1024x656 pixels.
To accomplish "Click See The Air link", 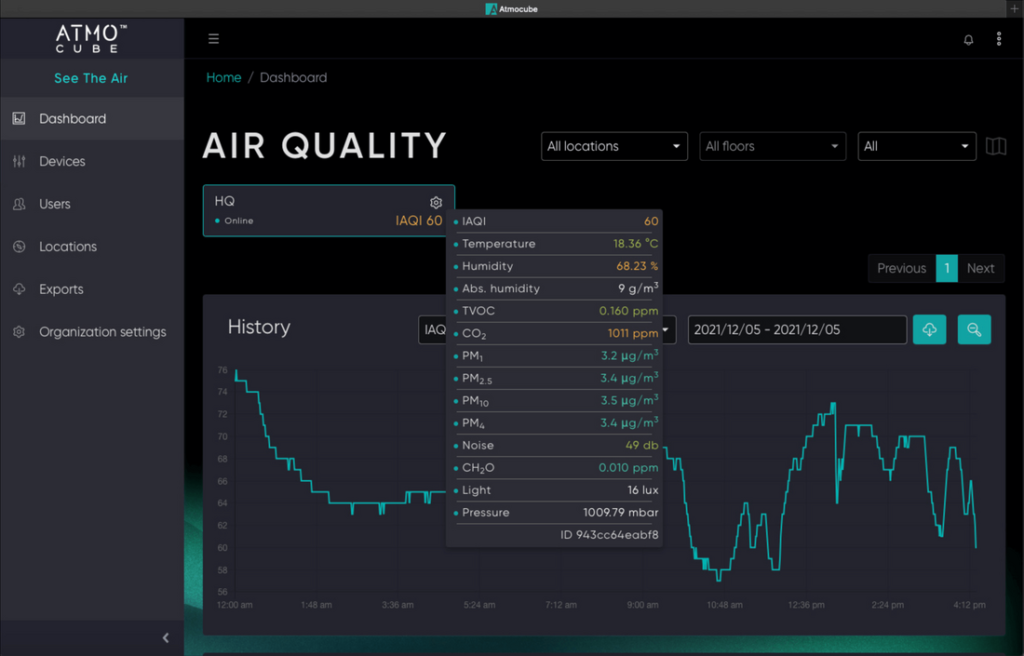I will (x=91, y=78).
